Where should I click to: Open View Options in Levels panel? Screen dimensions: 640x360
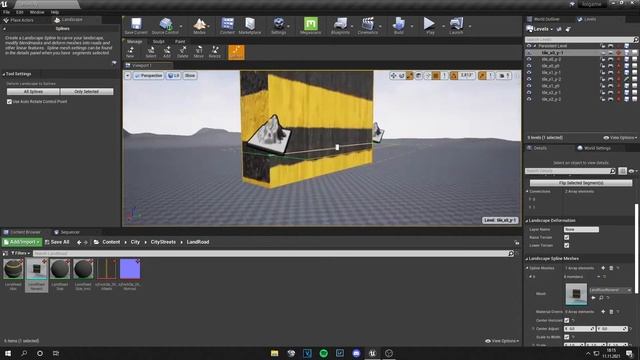pos(620,138)
